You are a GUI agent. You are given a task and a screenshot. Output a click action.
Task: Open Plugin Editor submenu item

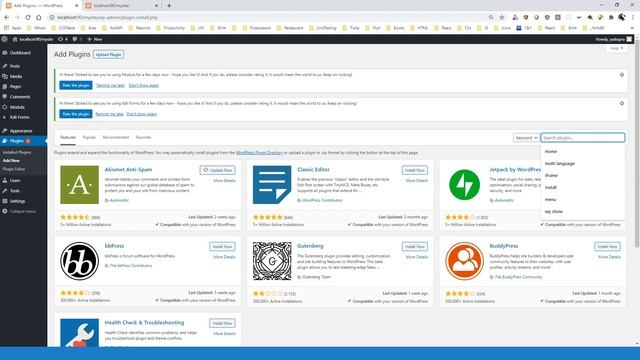[14, 169]
